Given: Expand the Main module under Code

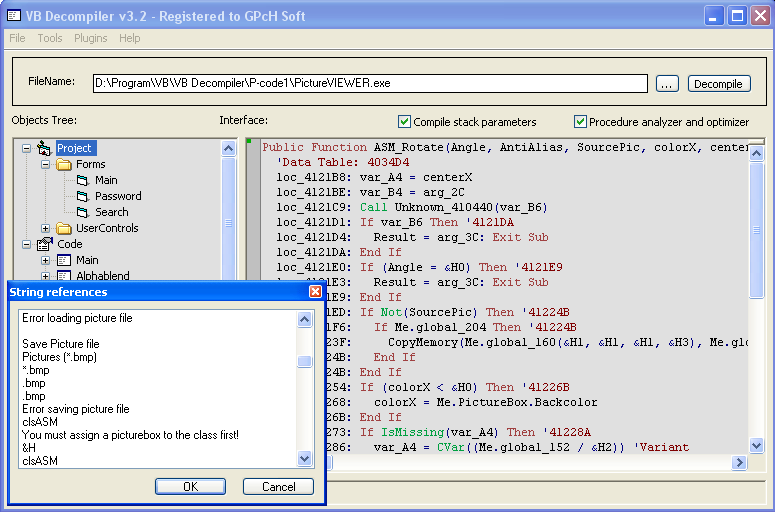Looking at the screenshot, I should coord(45,260).
